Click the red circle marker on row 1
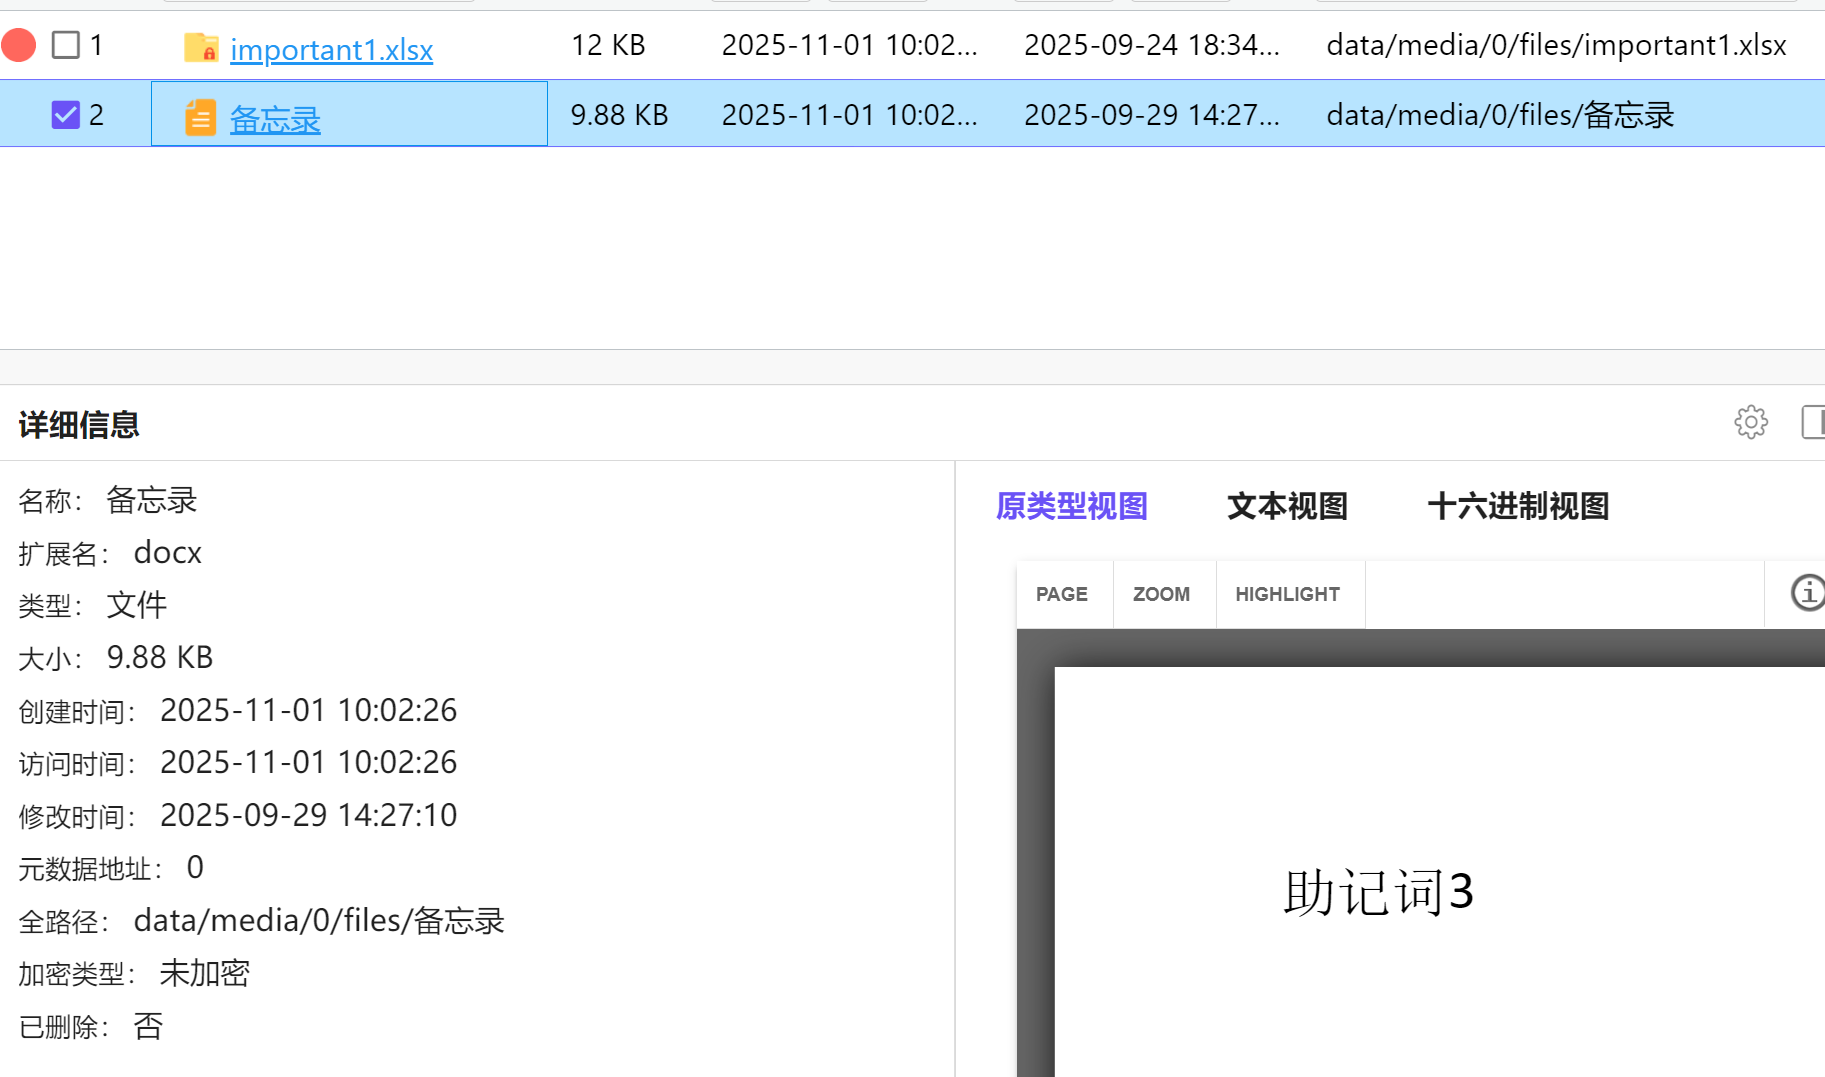 18,45
